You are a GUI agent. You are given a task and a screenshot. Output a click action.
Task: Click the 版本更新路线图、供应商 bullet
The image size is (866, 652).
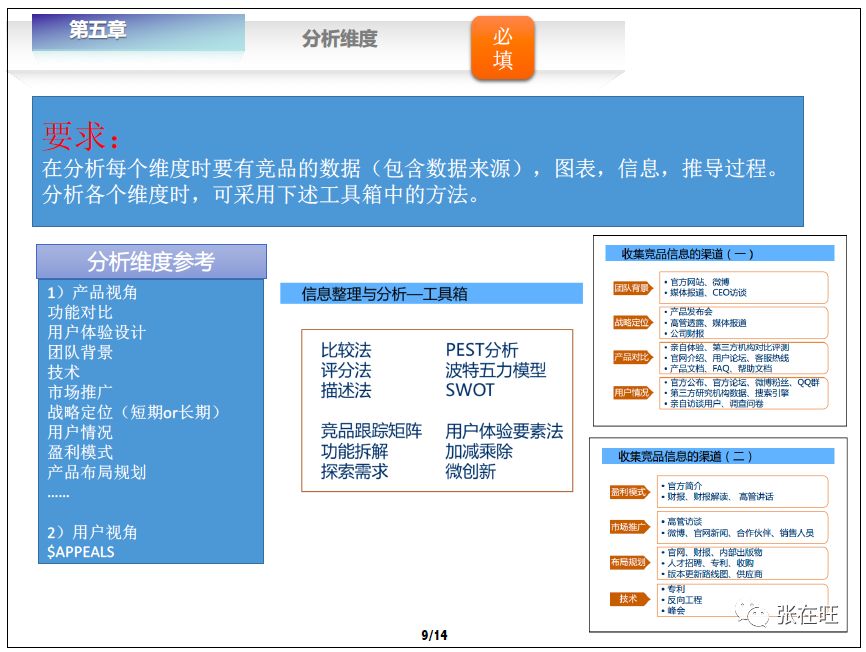pos(712,574)
